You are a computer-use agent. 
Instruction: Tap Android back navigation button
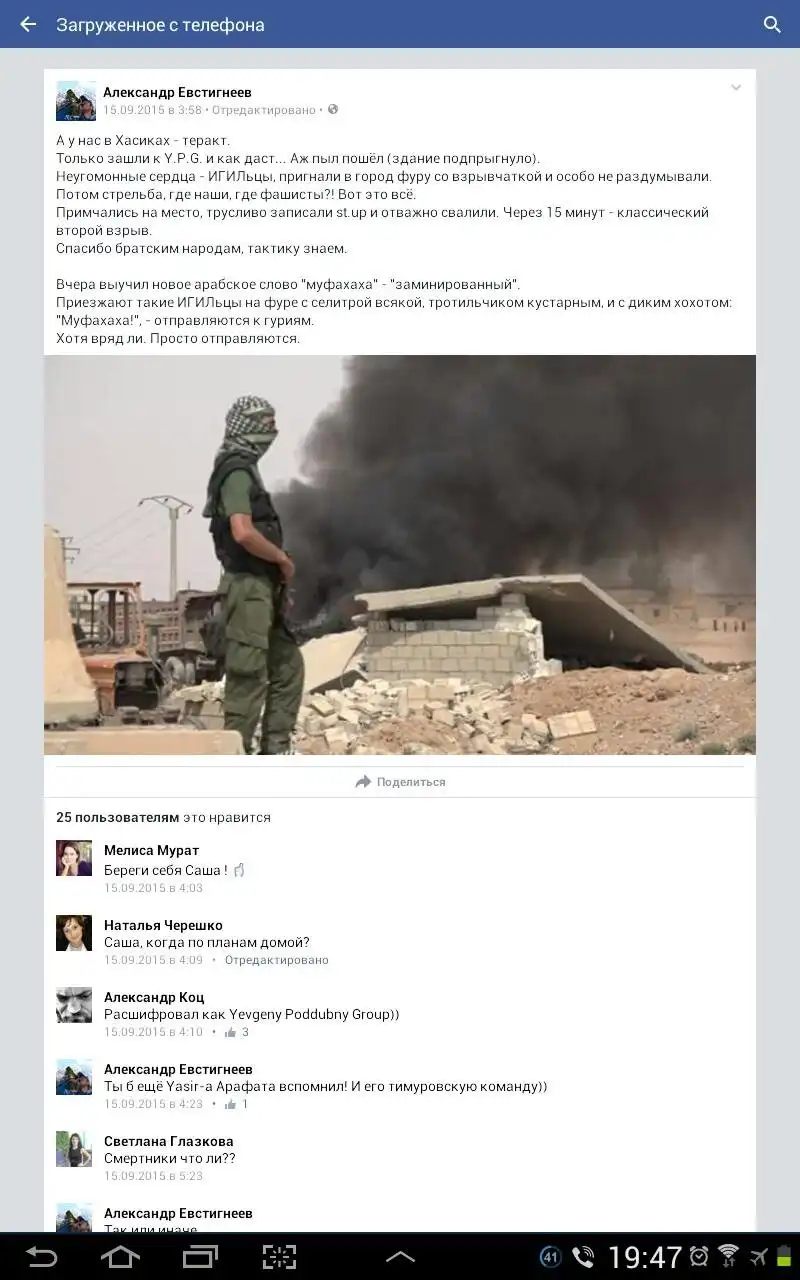(42, 1256)
